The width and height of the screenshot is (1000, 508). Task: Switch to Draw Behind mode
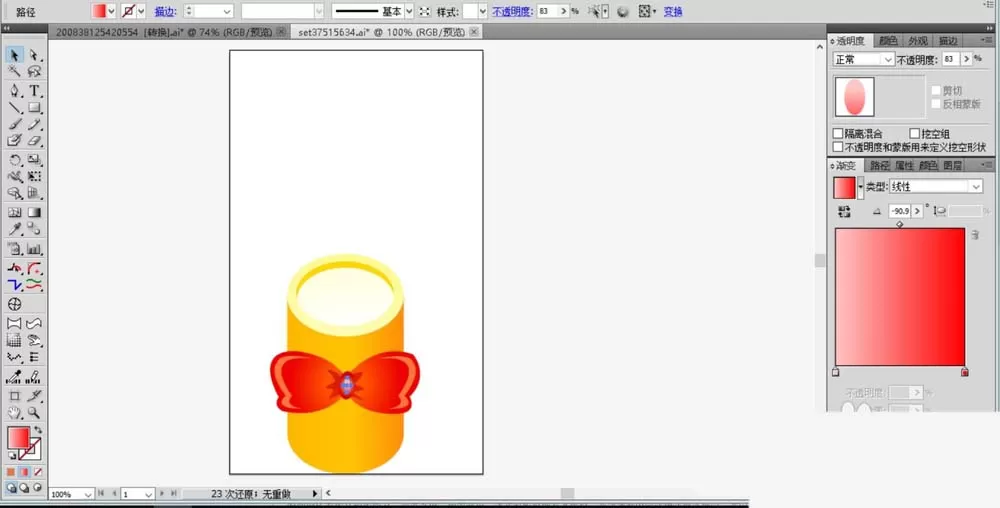pyautogui.click(x=24, y=488)
